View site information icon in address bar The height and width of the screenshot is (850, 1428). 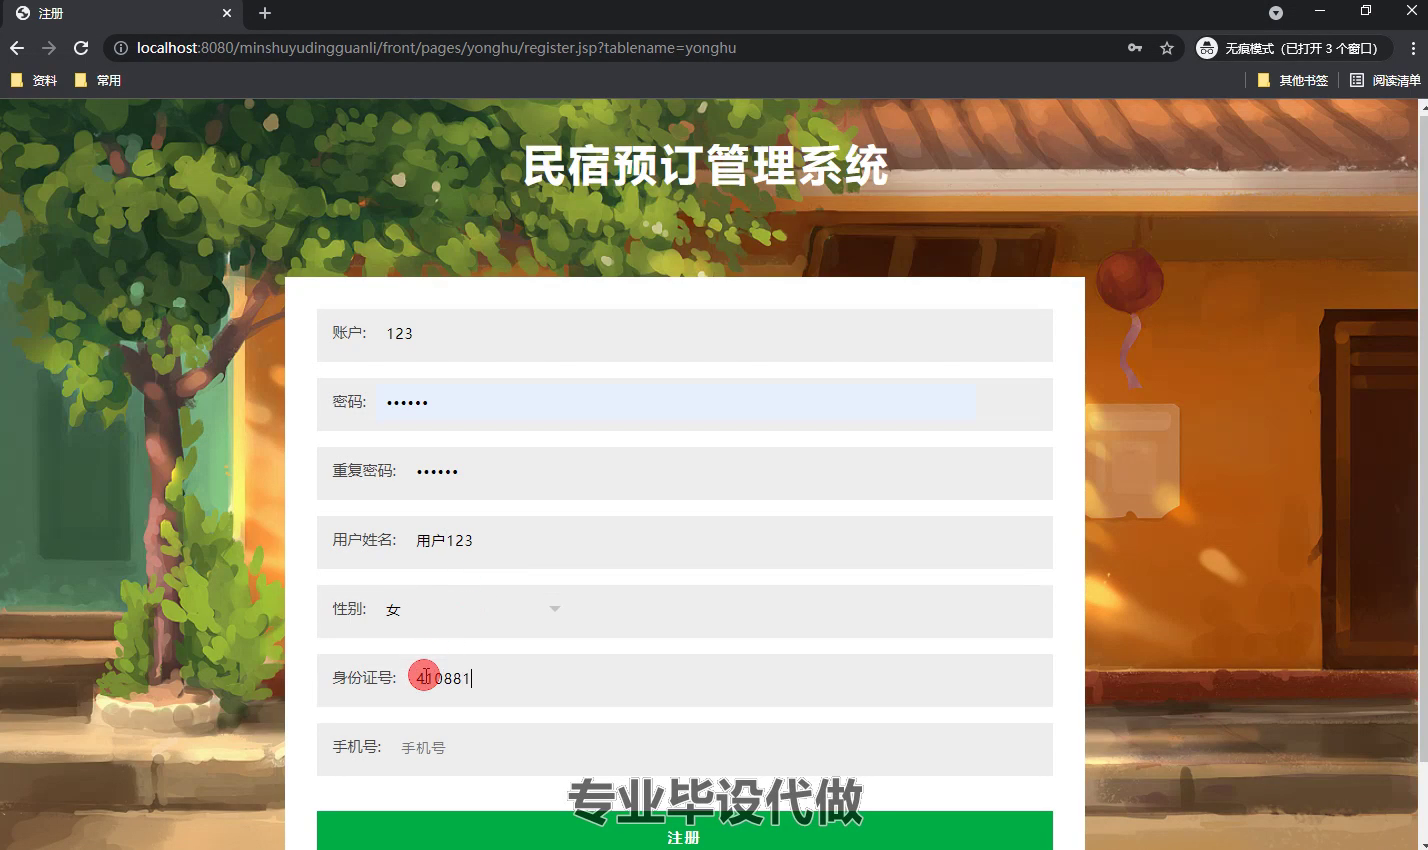tap(120, 48)
